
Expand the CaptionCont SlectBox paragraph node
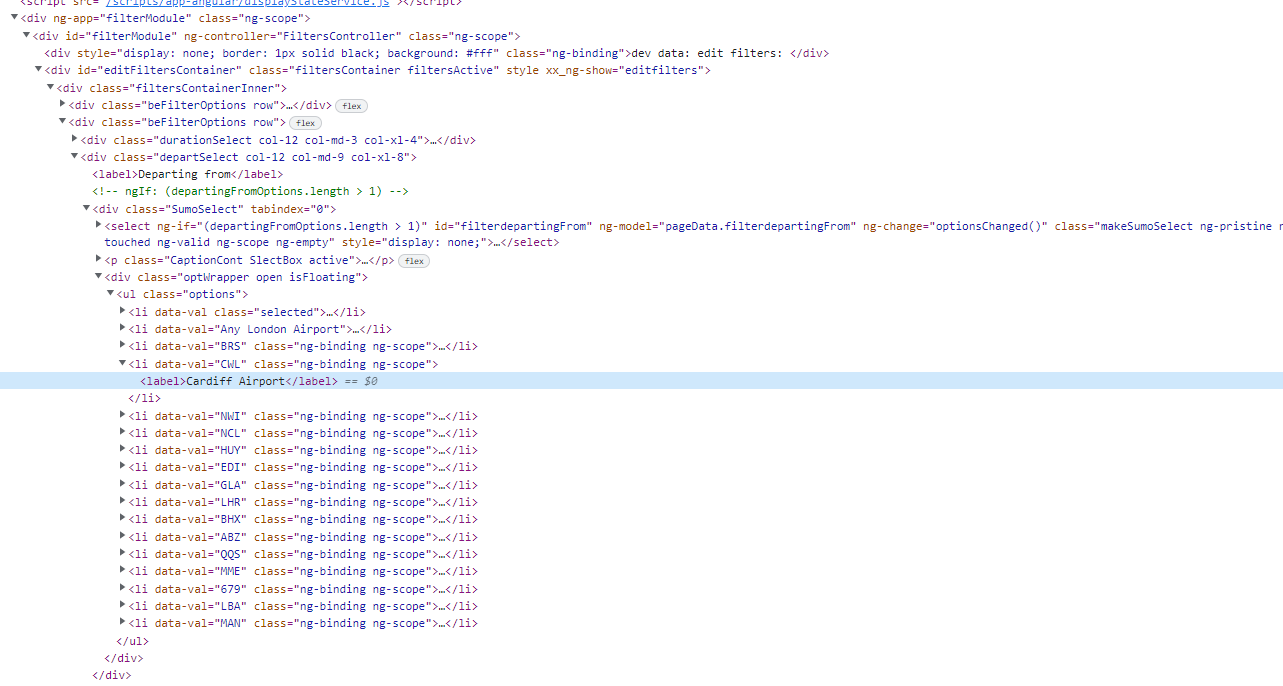coord(98,260)
